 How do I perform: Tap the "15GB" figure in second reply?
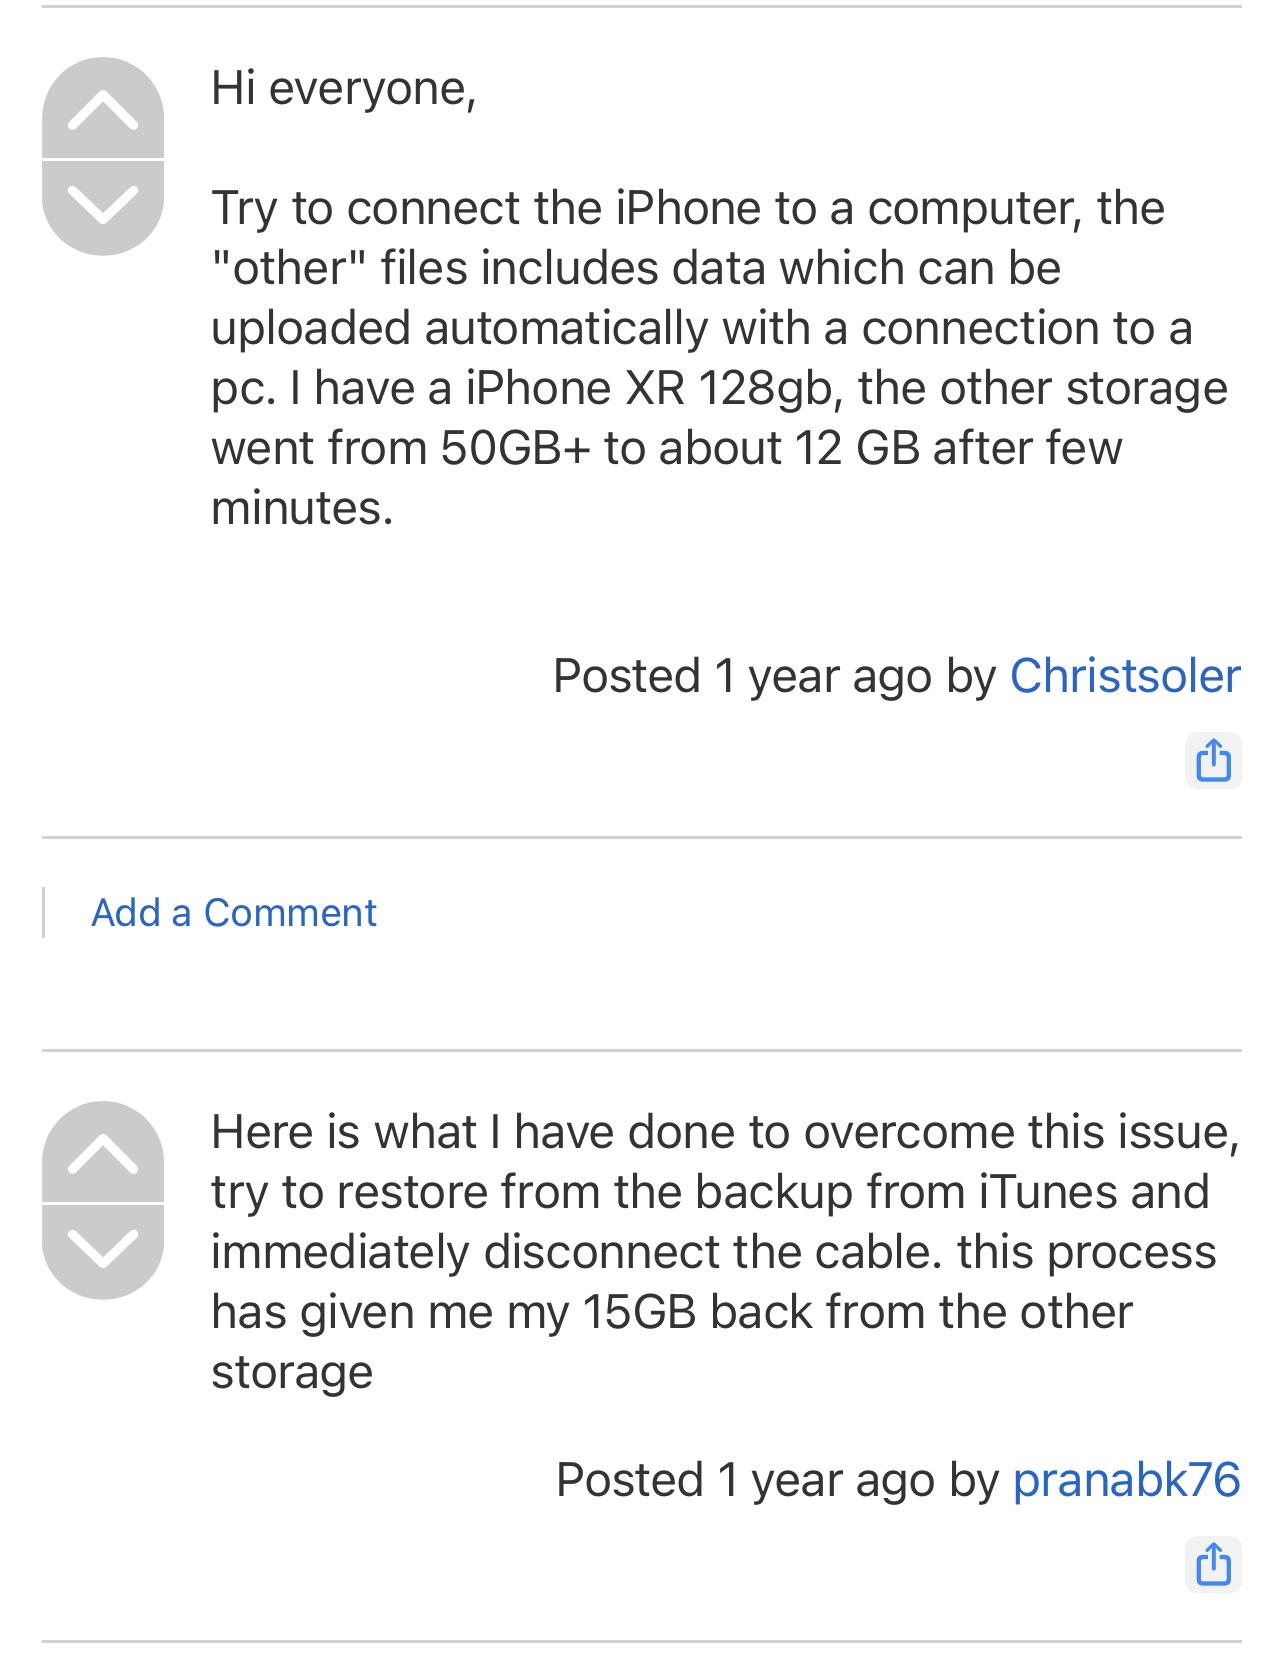[x=639, y=1312]
